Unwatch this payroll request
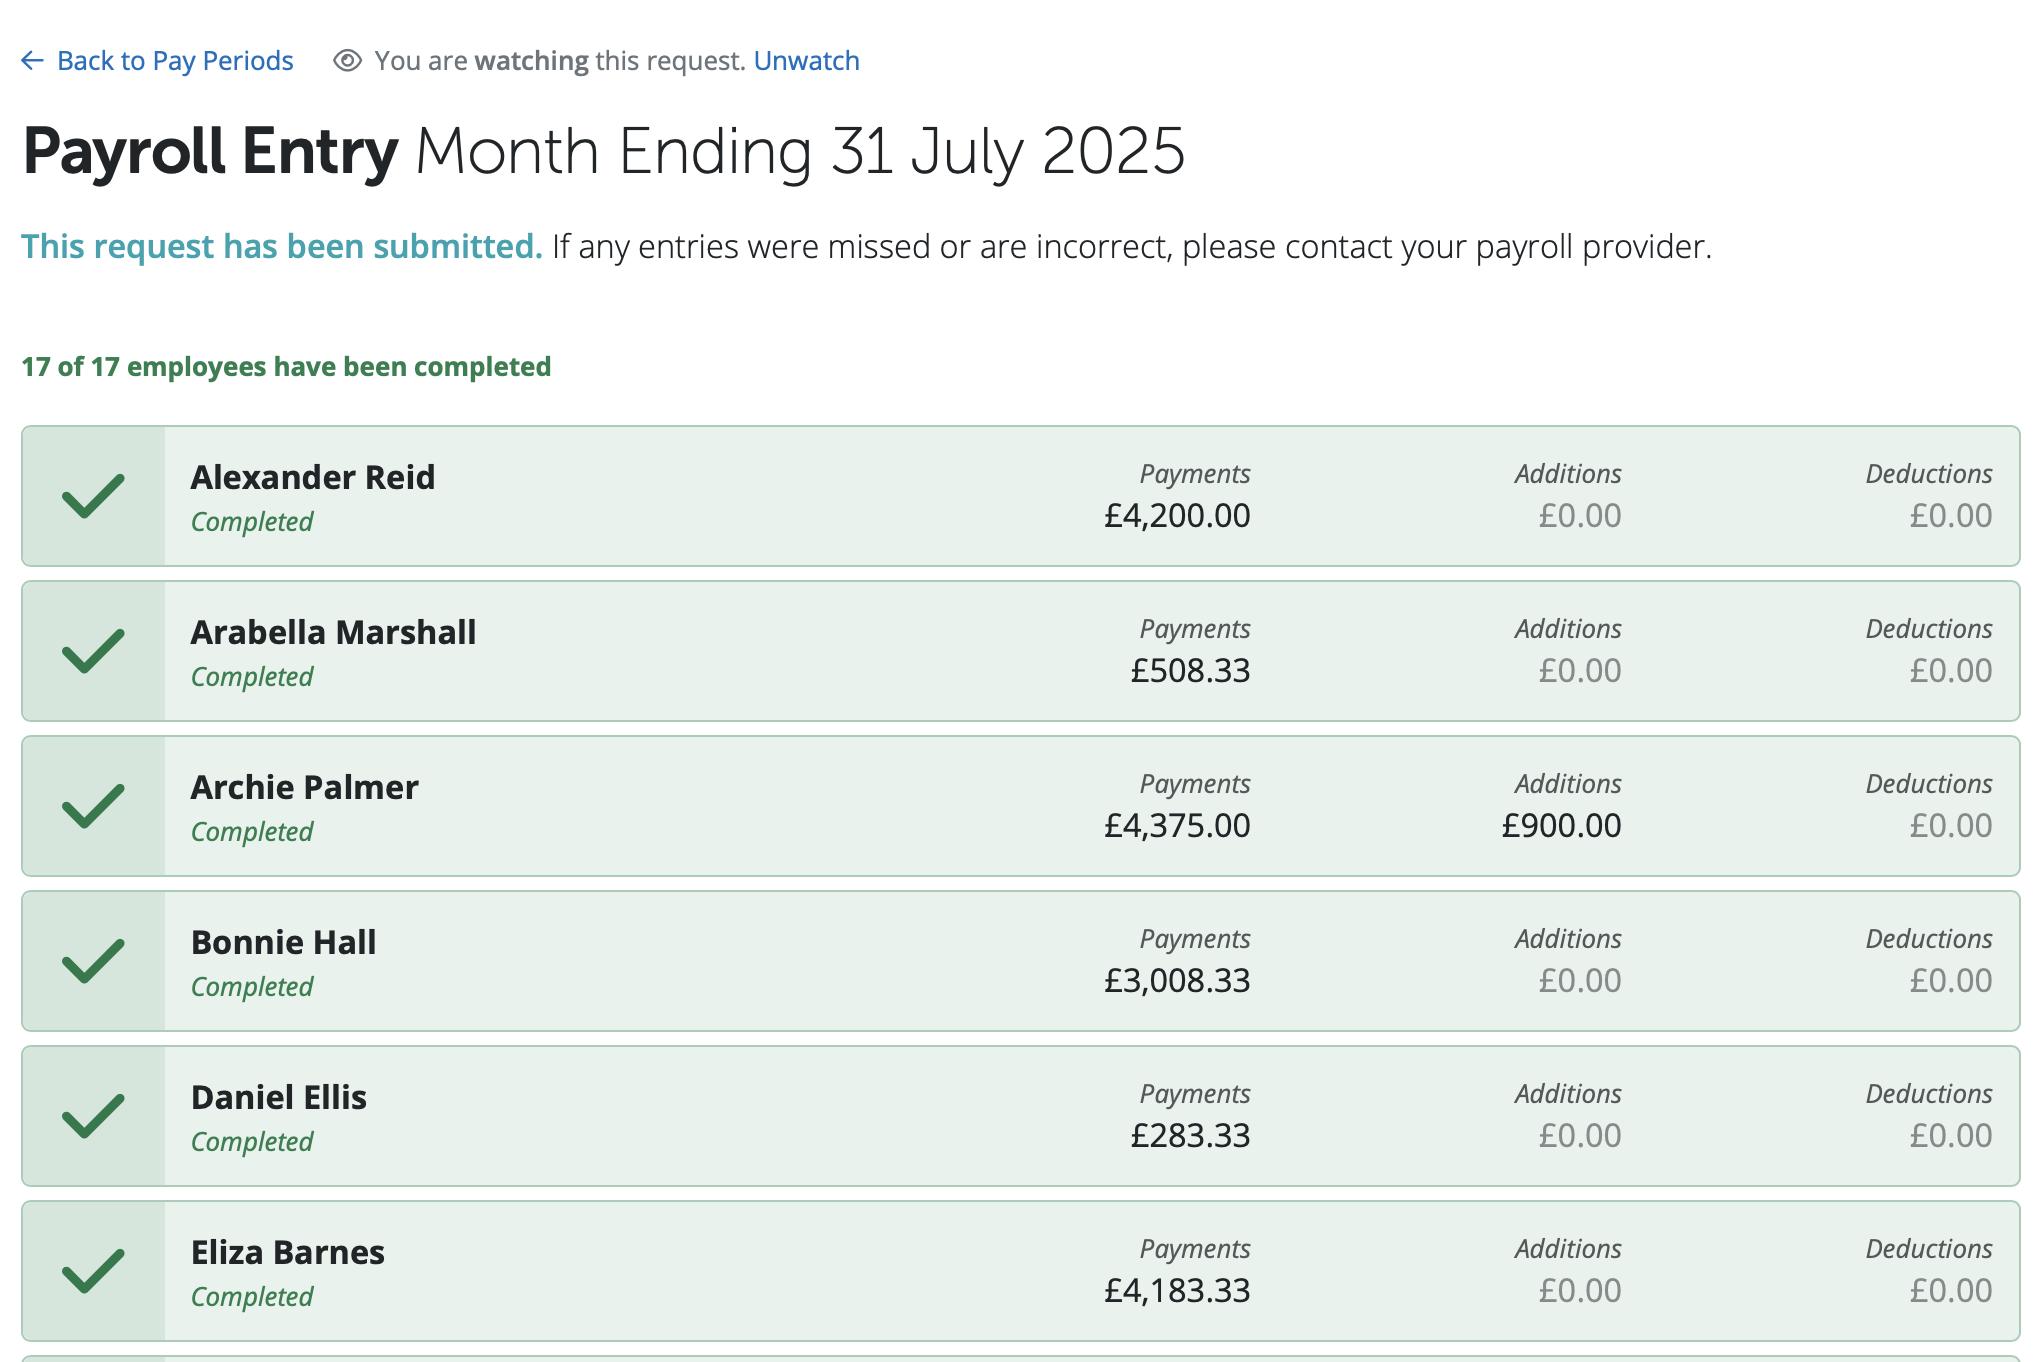The image size is (2036, 1362). [x=806, y=60]
